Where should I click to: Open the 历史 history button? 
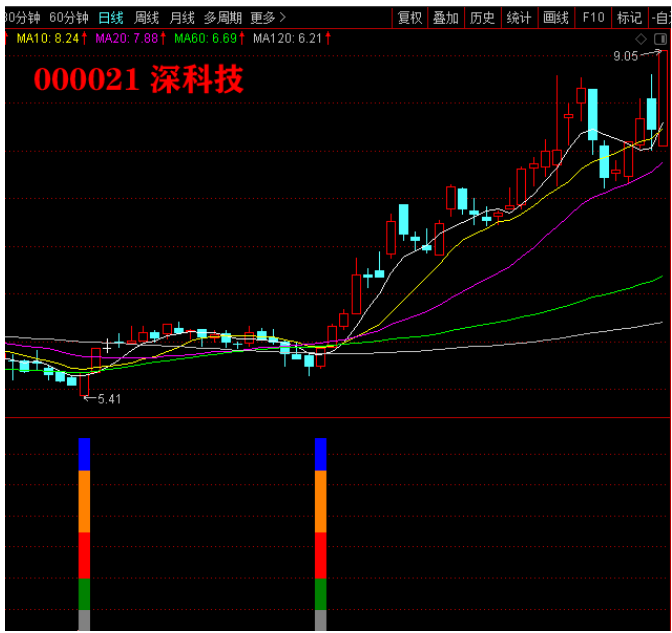click(x=483, y=18)
